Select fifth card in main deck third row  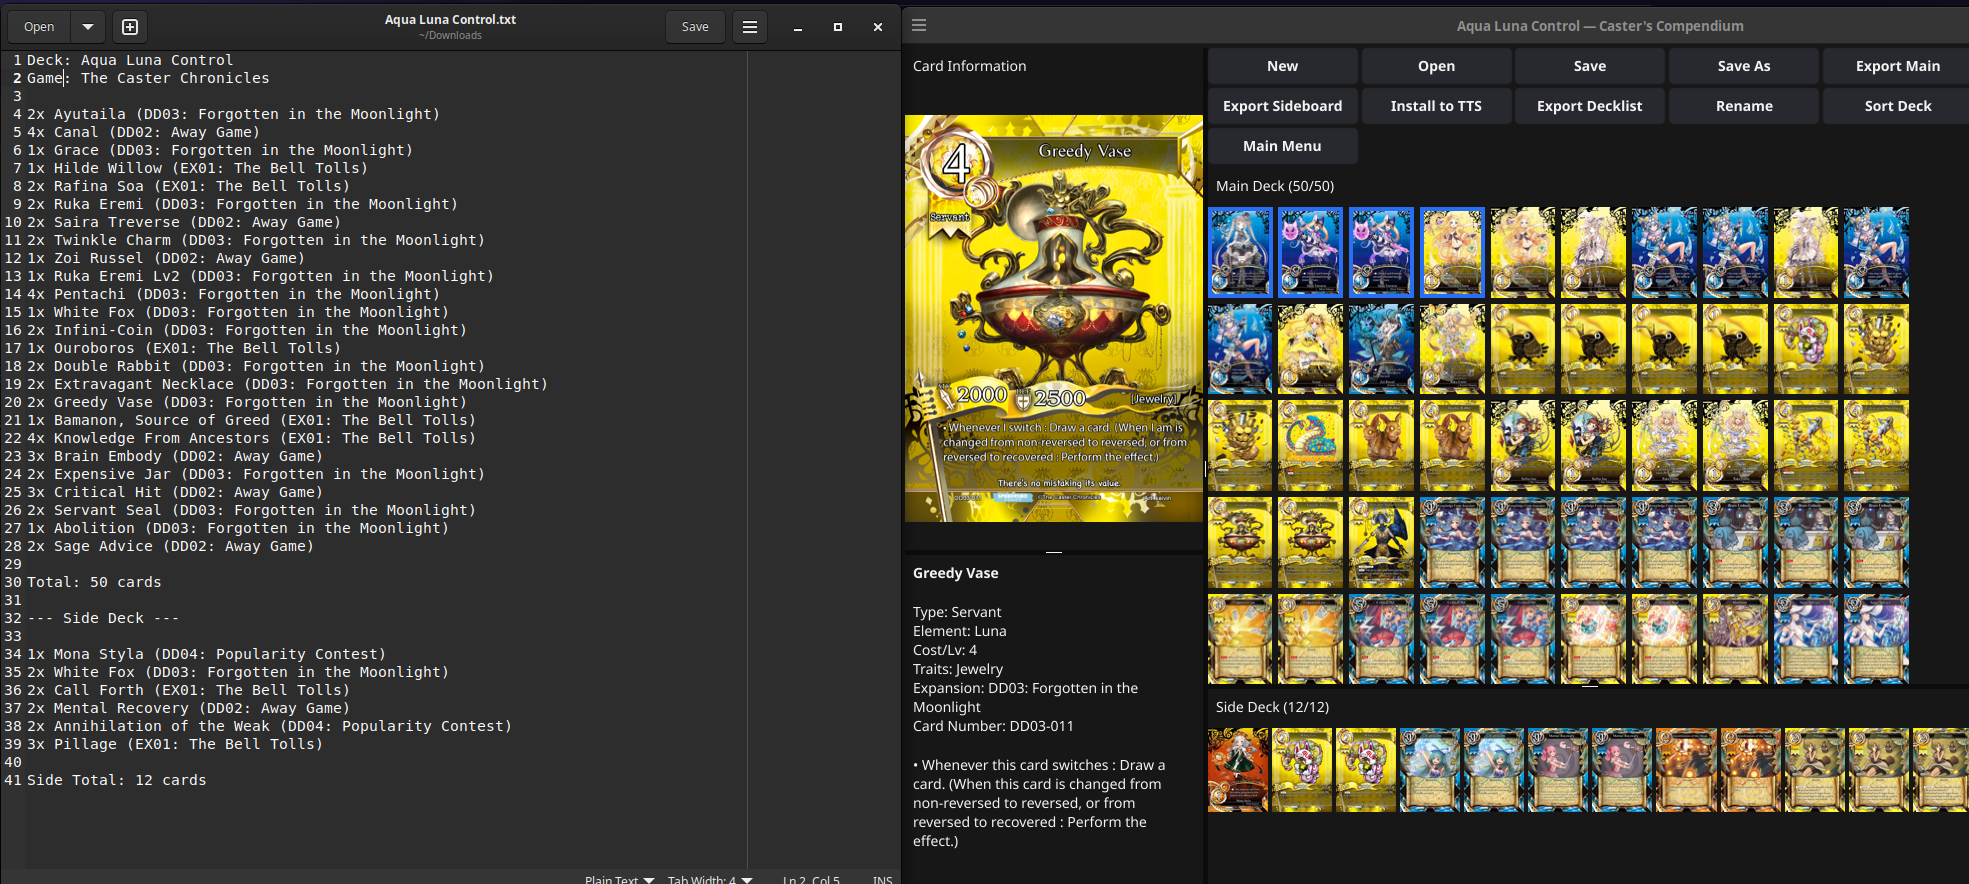pyautogui.click(x=1523, y=446)
